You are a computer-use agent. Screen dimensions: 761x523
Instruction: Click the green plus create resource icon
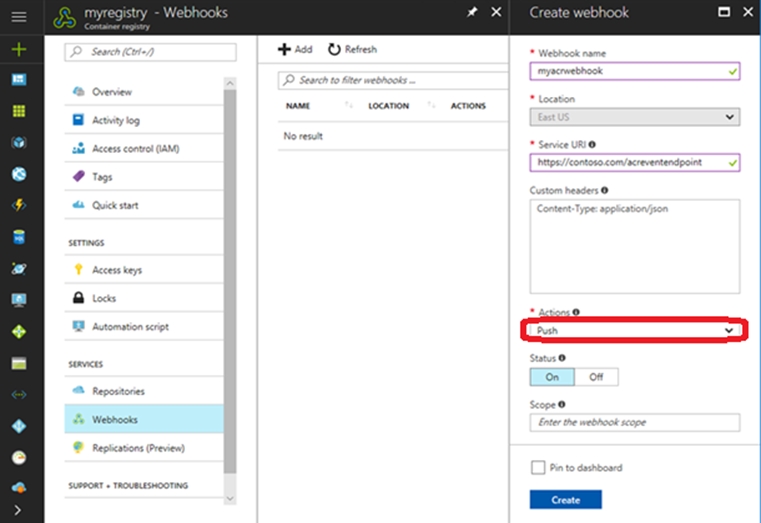tap(19, 50)
